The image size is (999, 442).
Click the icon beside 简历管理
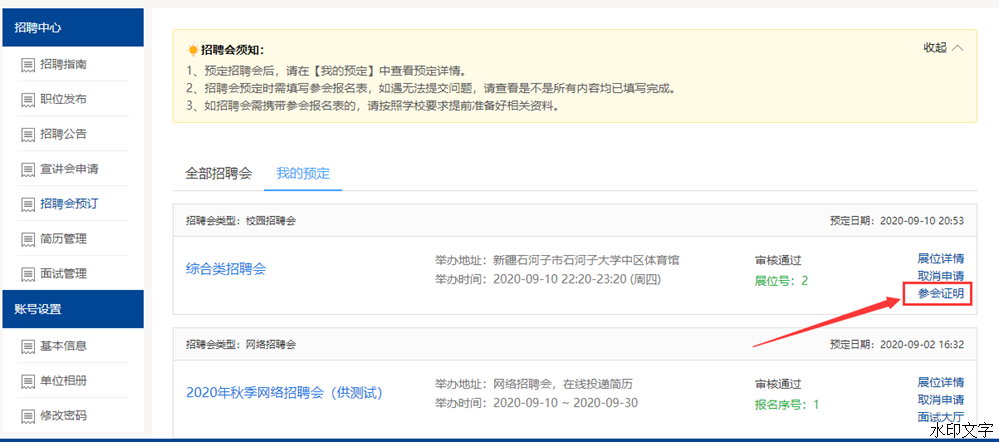tap(28, 240)
